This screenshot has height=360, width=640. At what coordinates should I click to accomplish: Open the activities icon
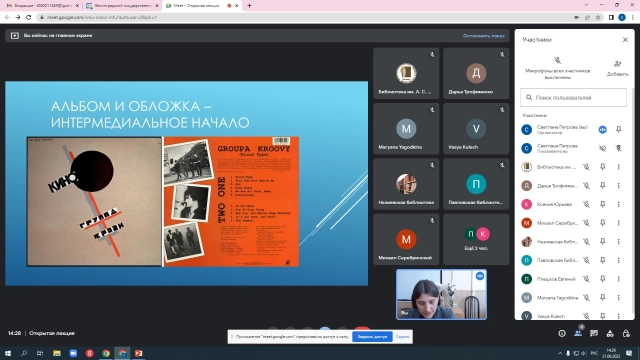610,333
